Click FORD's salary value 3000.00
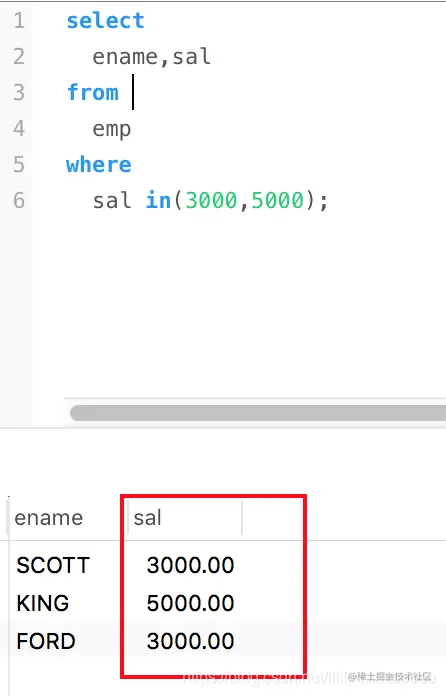The width and height of the screenshot is (446, 696). pyautogui.click(x=190, y=641)
